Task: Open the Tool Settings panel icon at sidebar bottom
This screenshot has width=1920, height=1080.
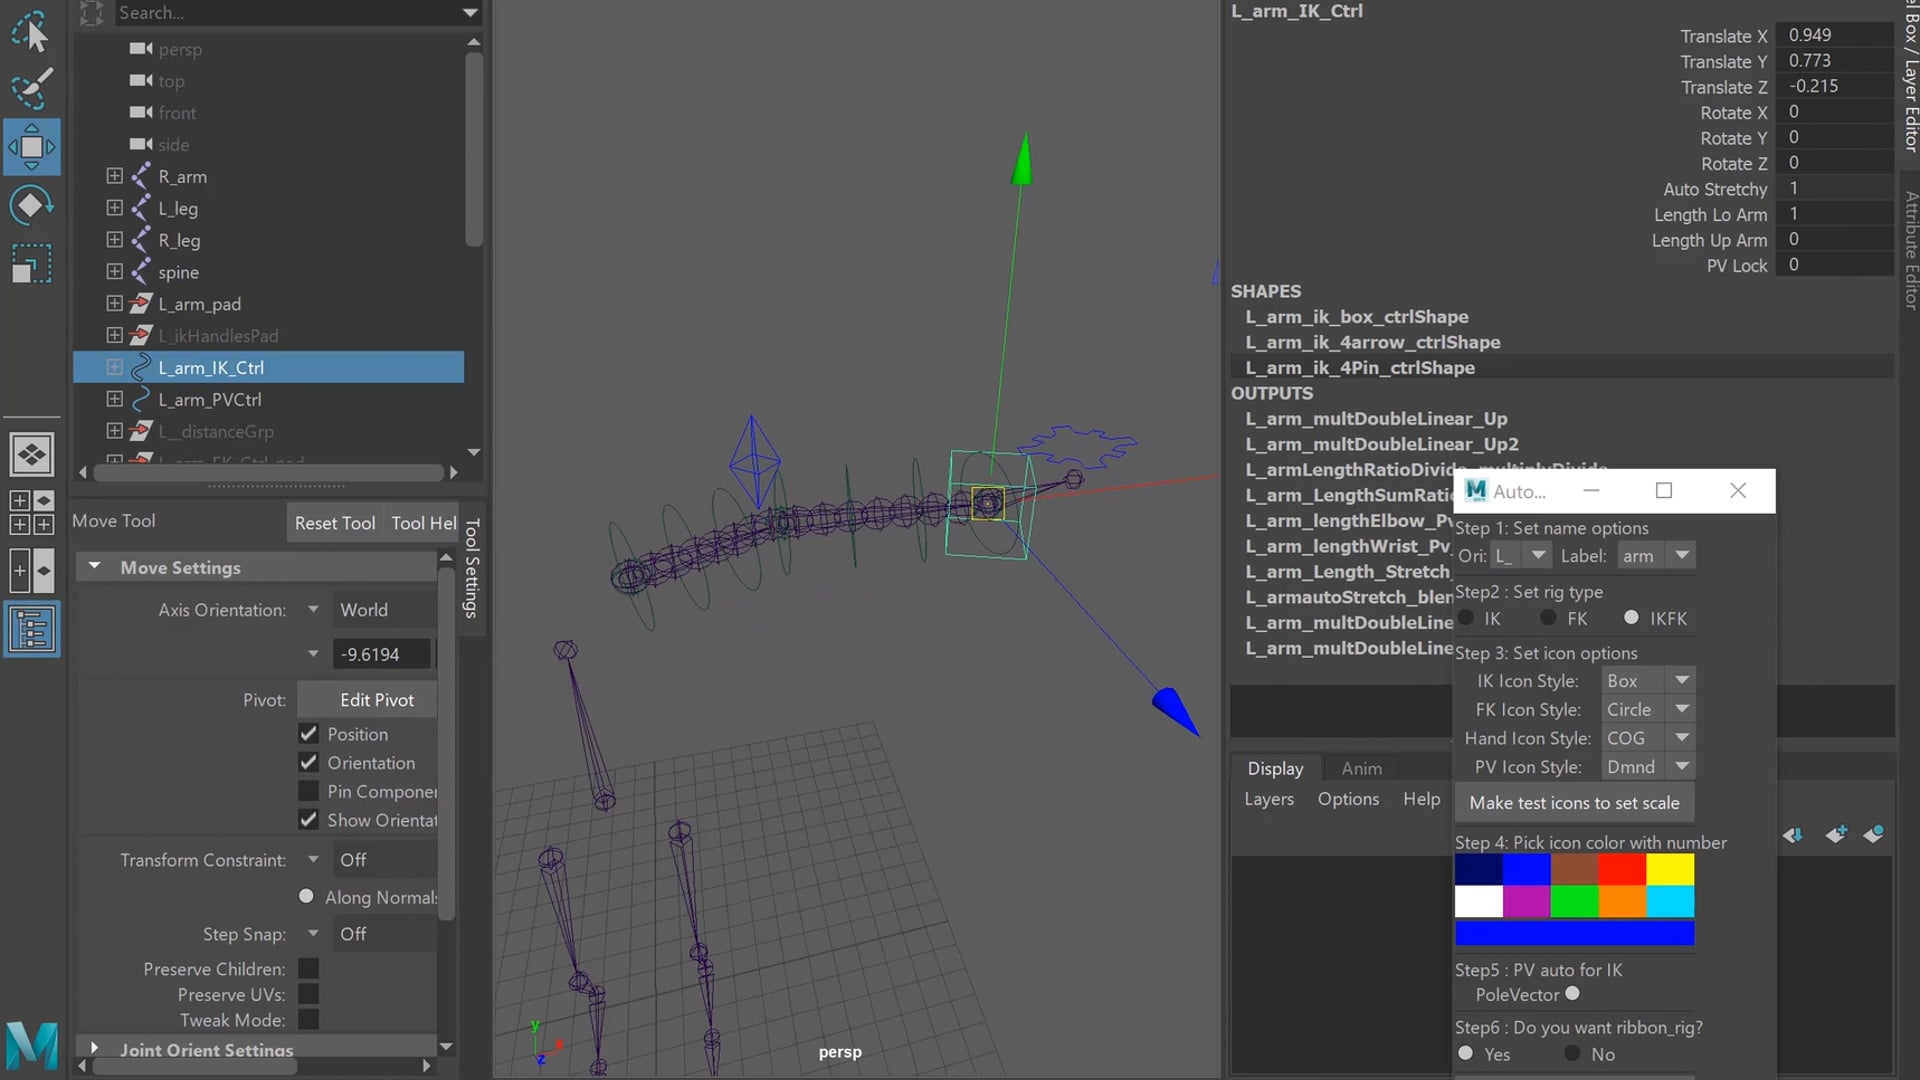Action: tap(31, 629)
